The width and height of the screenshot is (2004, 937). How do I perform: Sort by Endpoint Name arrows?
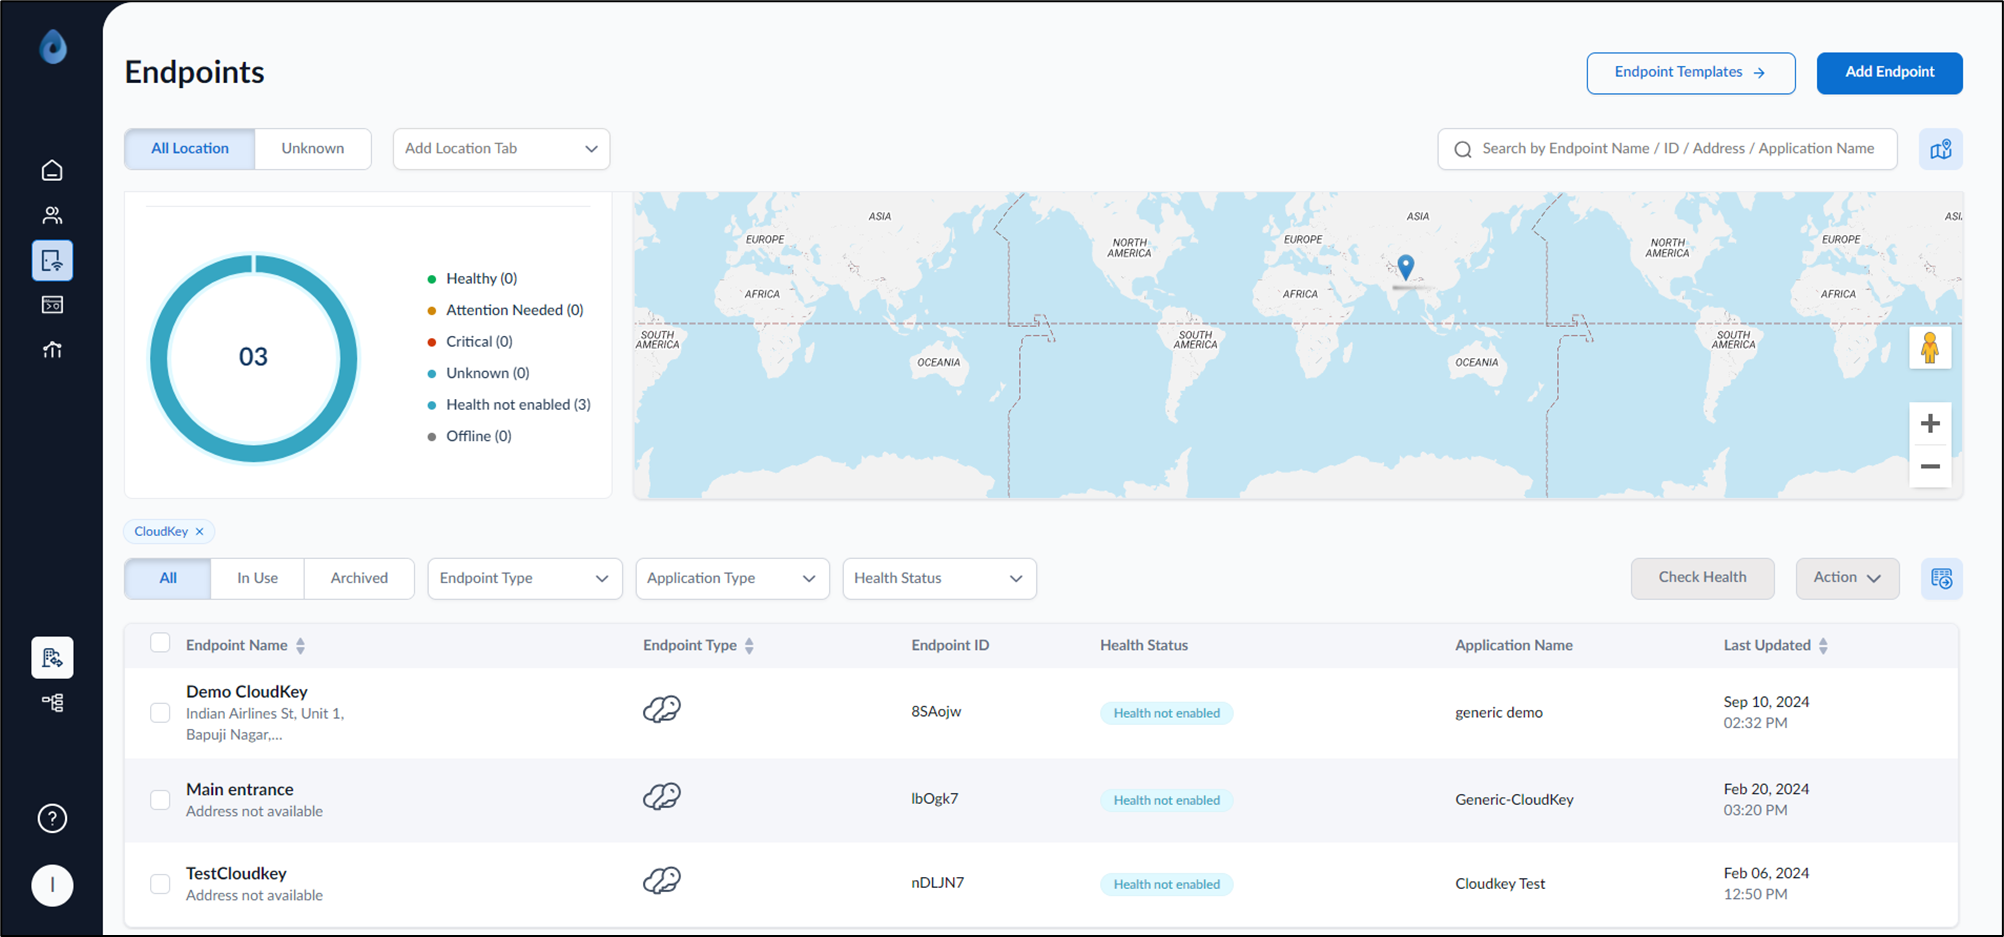pos(300,646)
